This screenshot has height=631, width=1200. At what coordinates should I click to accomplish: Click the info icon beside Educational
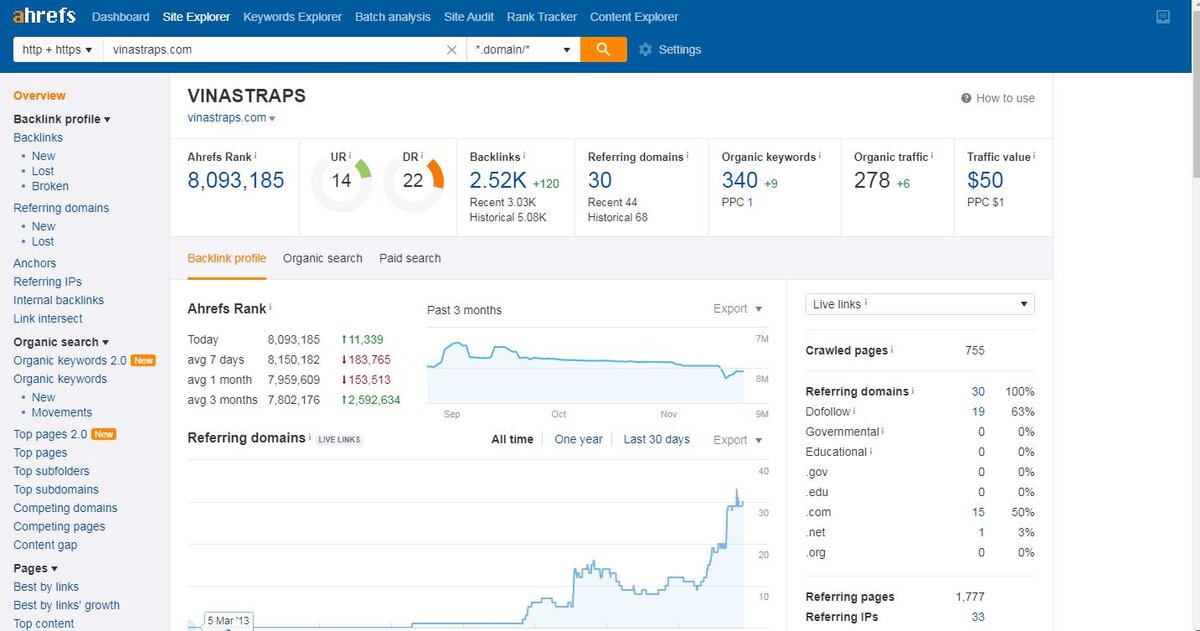[872, 451]
